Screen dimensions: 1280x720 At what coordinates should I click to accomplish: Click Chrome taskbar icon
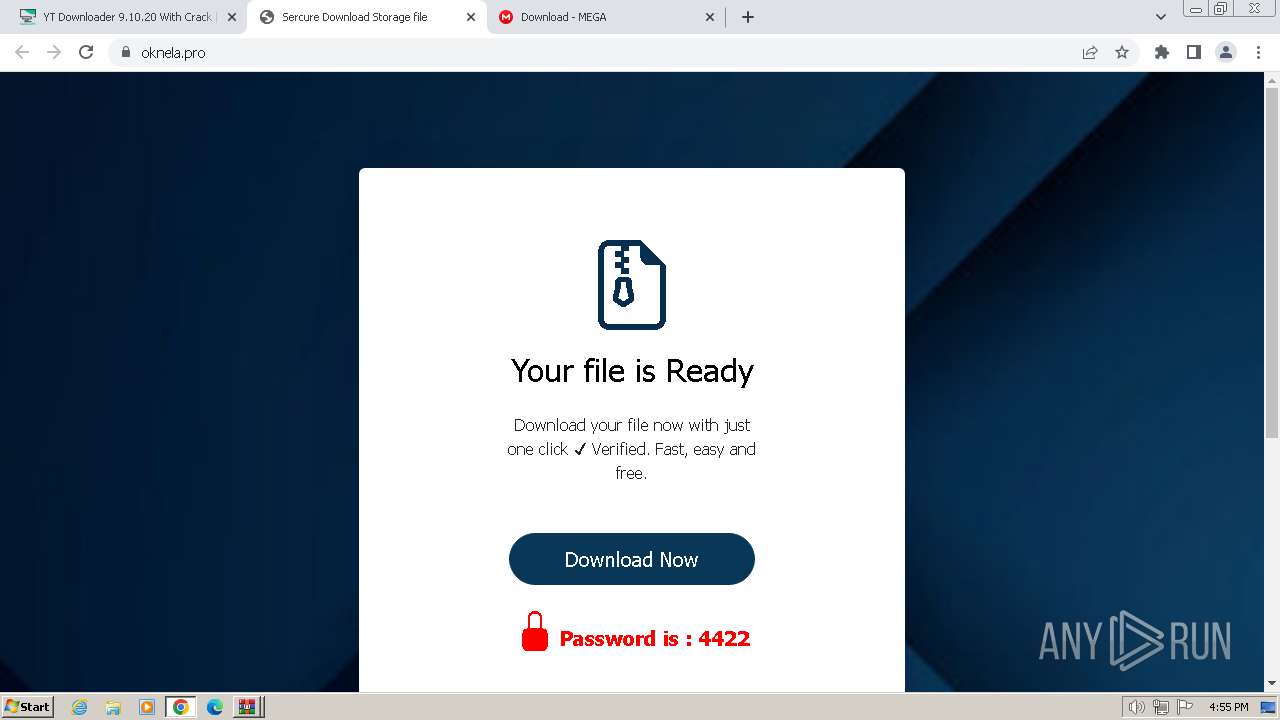pyautogui.click(x=181, y=707)
